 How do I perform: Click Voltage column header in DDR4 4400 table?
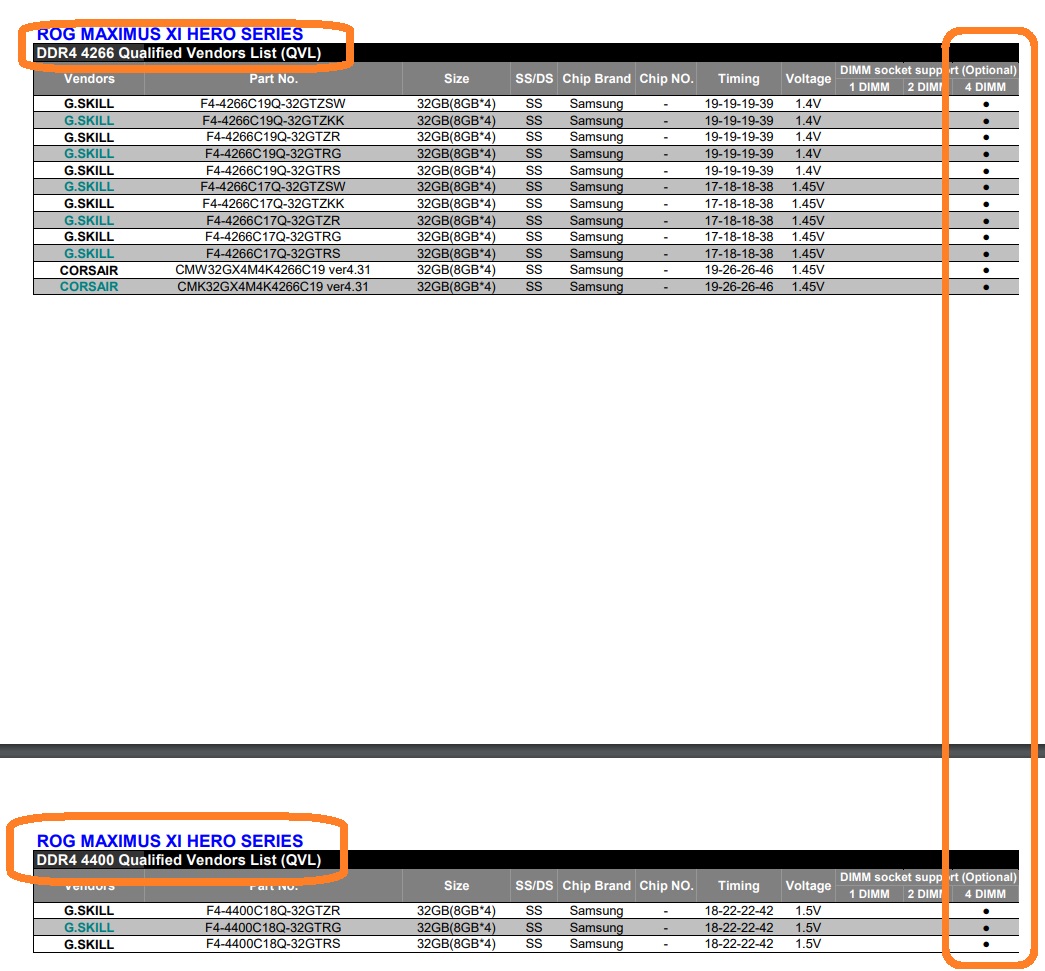pyautogui.click(x=808, y=886)
